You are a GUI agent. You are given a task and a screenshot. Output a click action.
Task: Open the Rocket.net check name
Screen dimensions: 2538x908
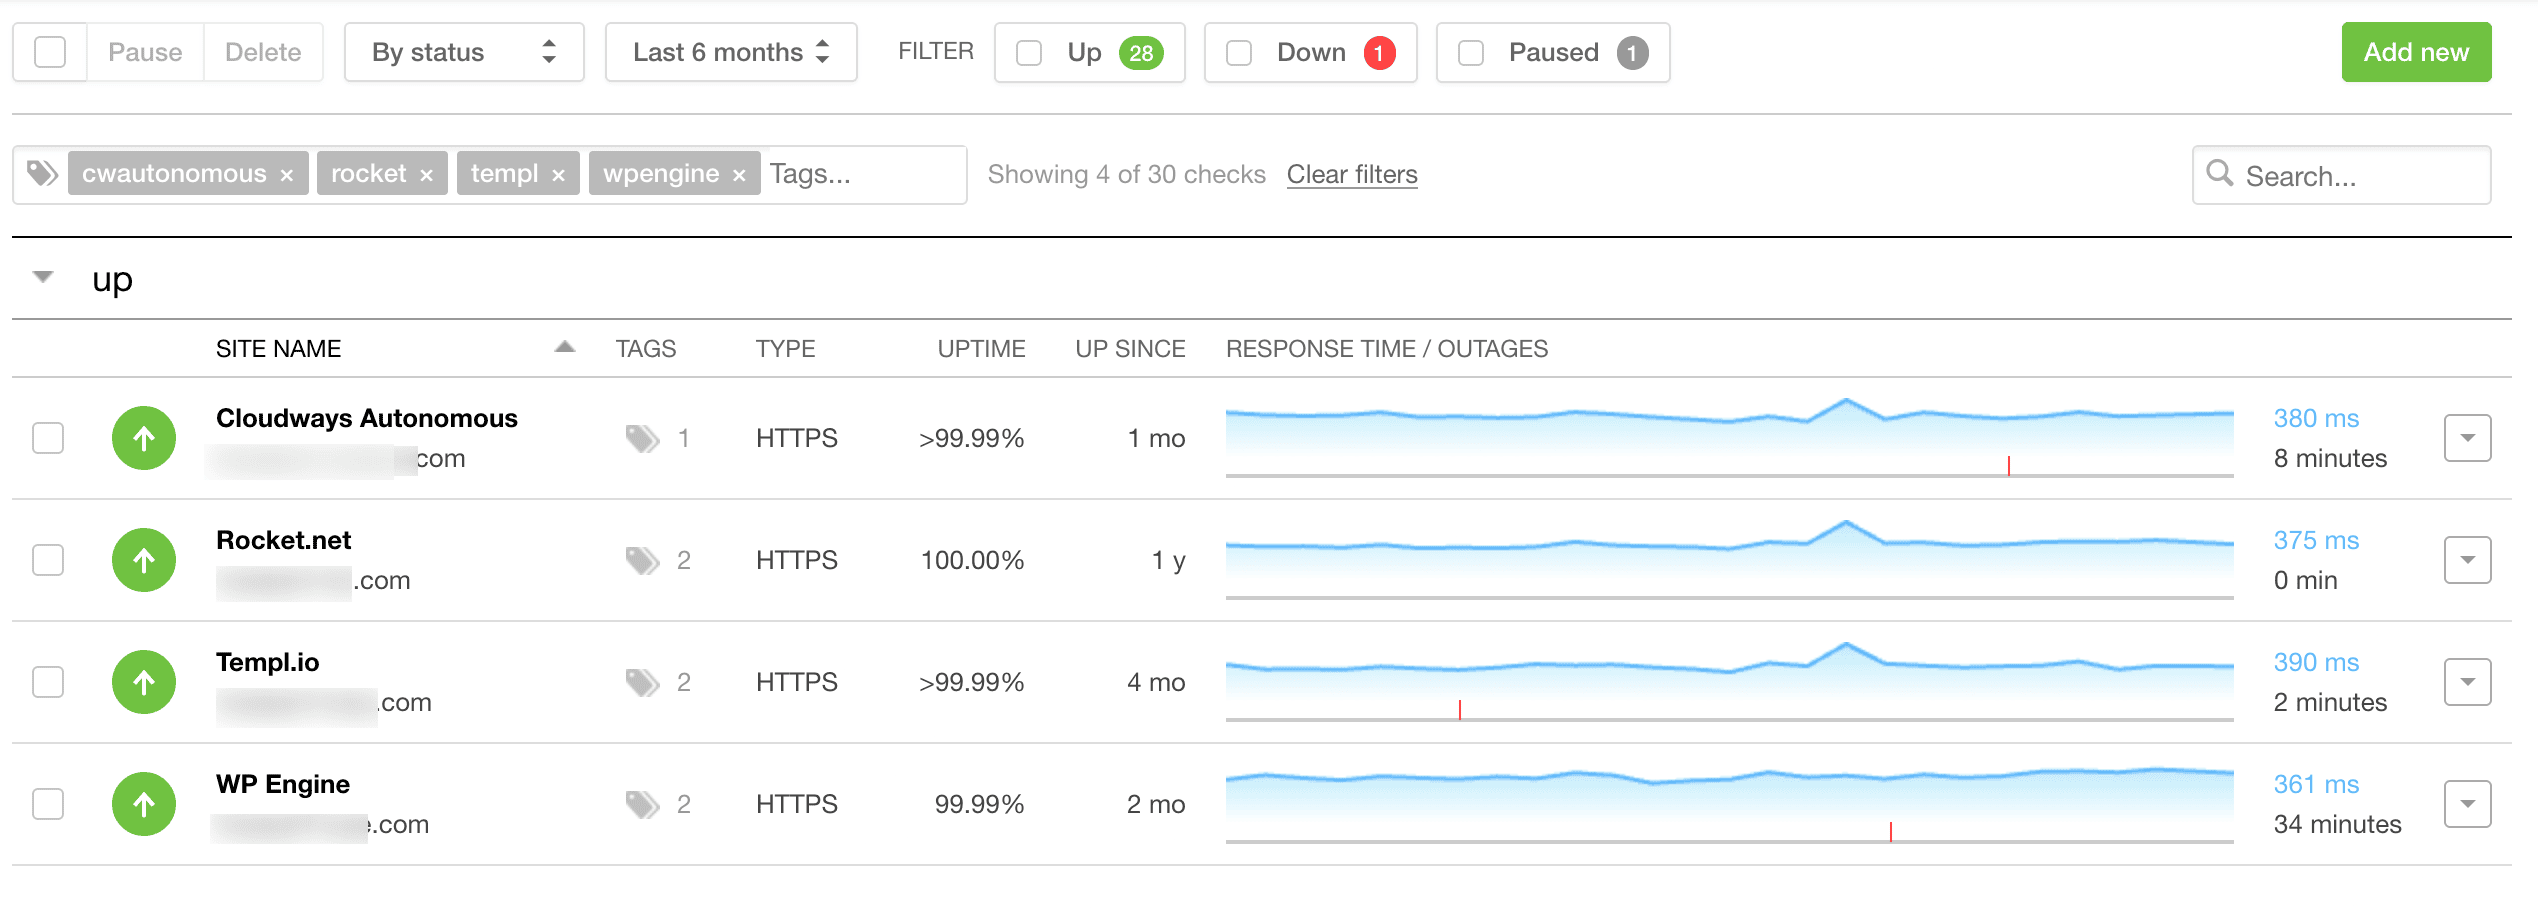coord(284,540)
